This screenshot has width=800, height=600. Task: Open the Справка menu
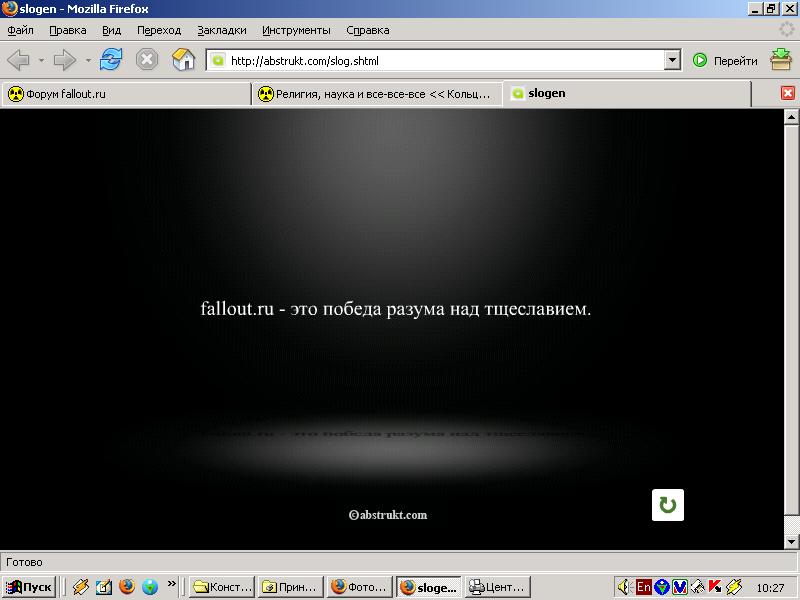coord(367,30)
